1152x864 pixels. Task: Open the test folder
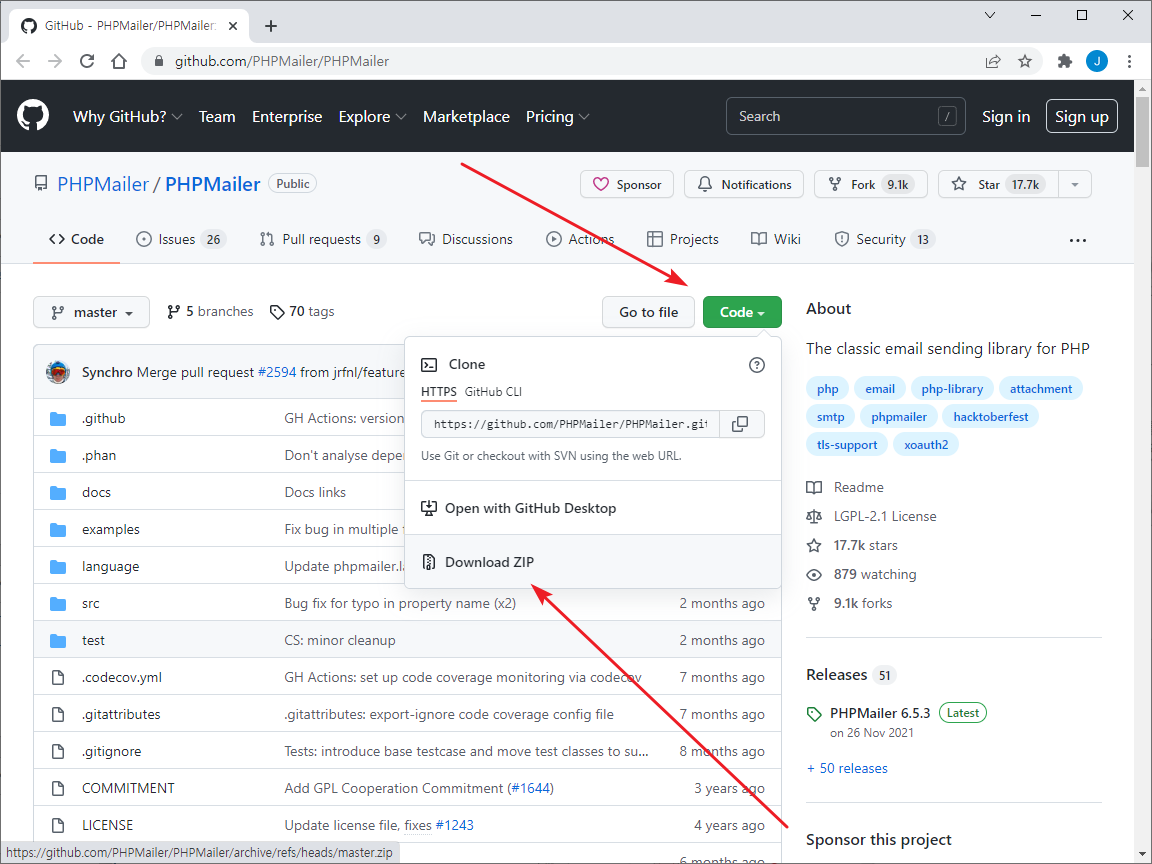click(93, 640)
